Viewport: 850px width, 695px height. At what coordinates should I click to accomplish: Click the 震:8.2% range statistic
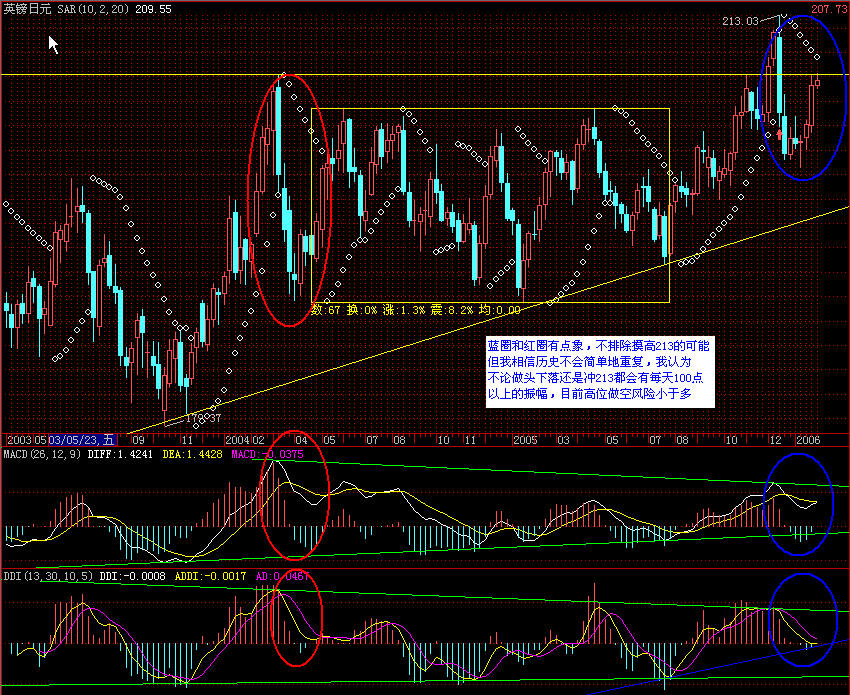tap(452, 310)
